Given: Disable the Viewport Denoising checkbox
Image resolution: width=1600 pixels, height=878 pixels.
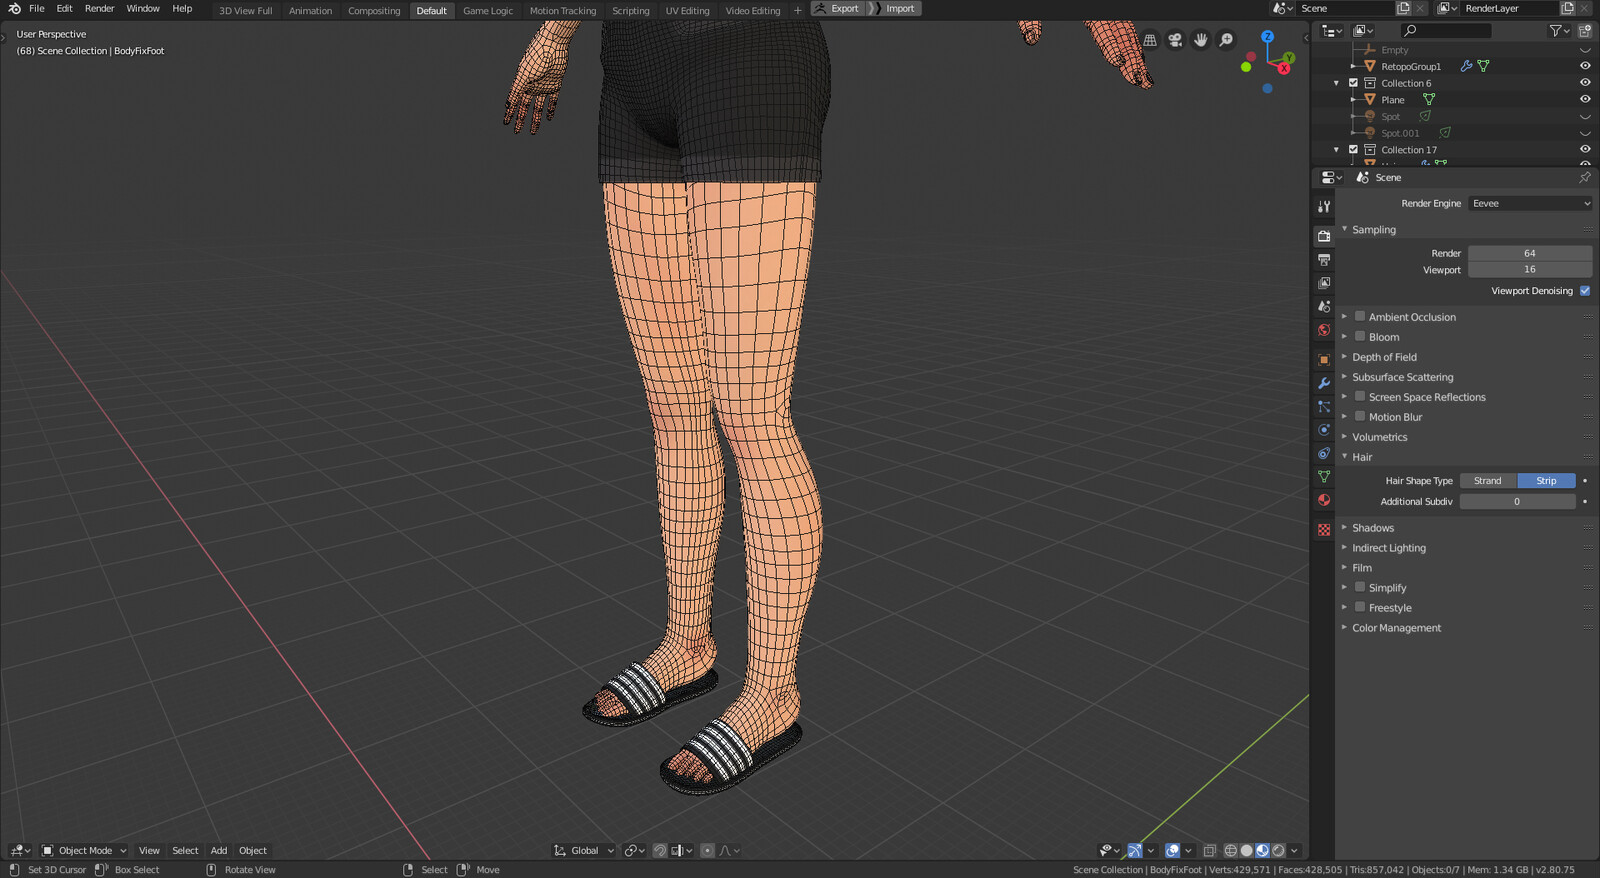Looking at the screenshot, I should click(1585, 290).
